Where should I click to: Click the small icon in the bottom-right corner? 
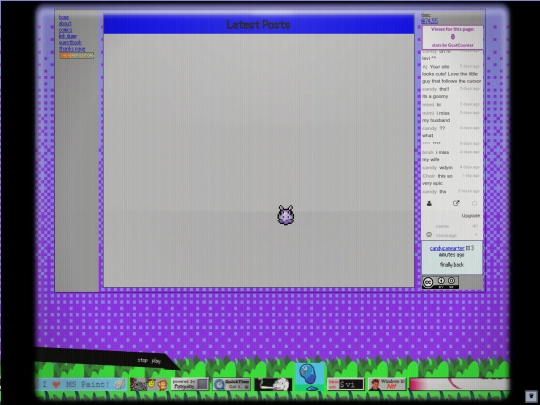(531, 395)
